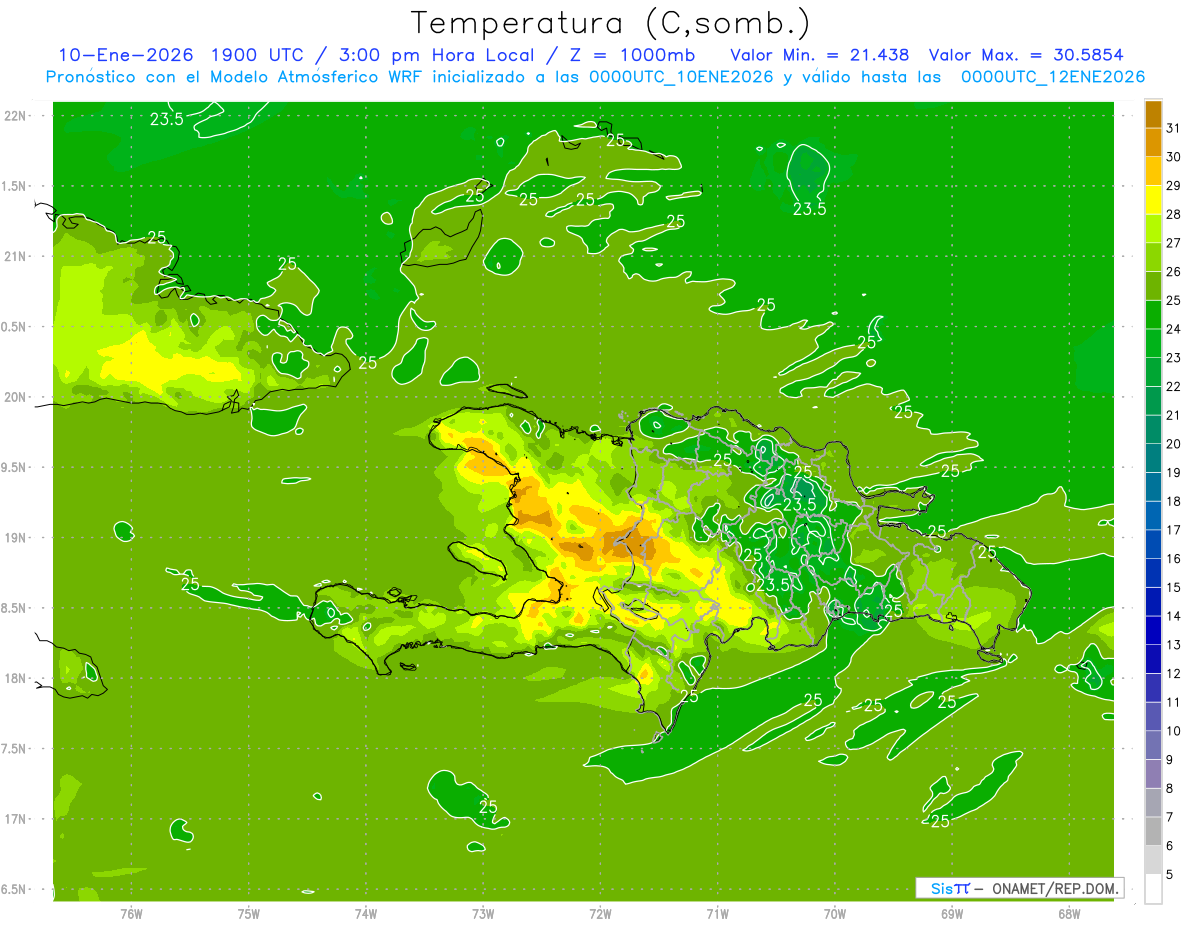The height and width of the screenshot is (927, 1200).
Task: Click the title 'Temperatura (C,somb.)'
Action: pos(610,23)
